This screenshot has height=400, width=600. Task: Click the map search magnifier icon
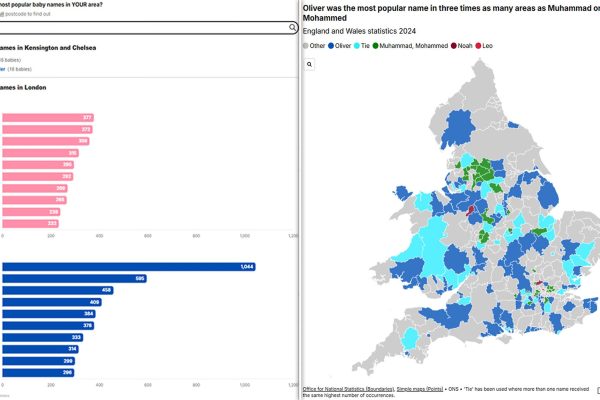(x=311, y=64)
